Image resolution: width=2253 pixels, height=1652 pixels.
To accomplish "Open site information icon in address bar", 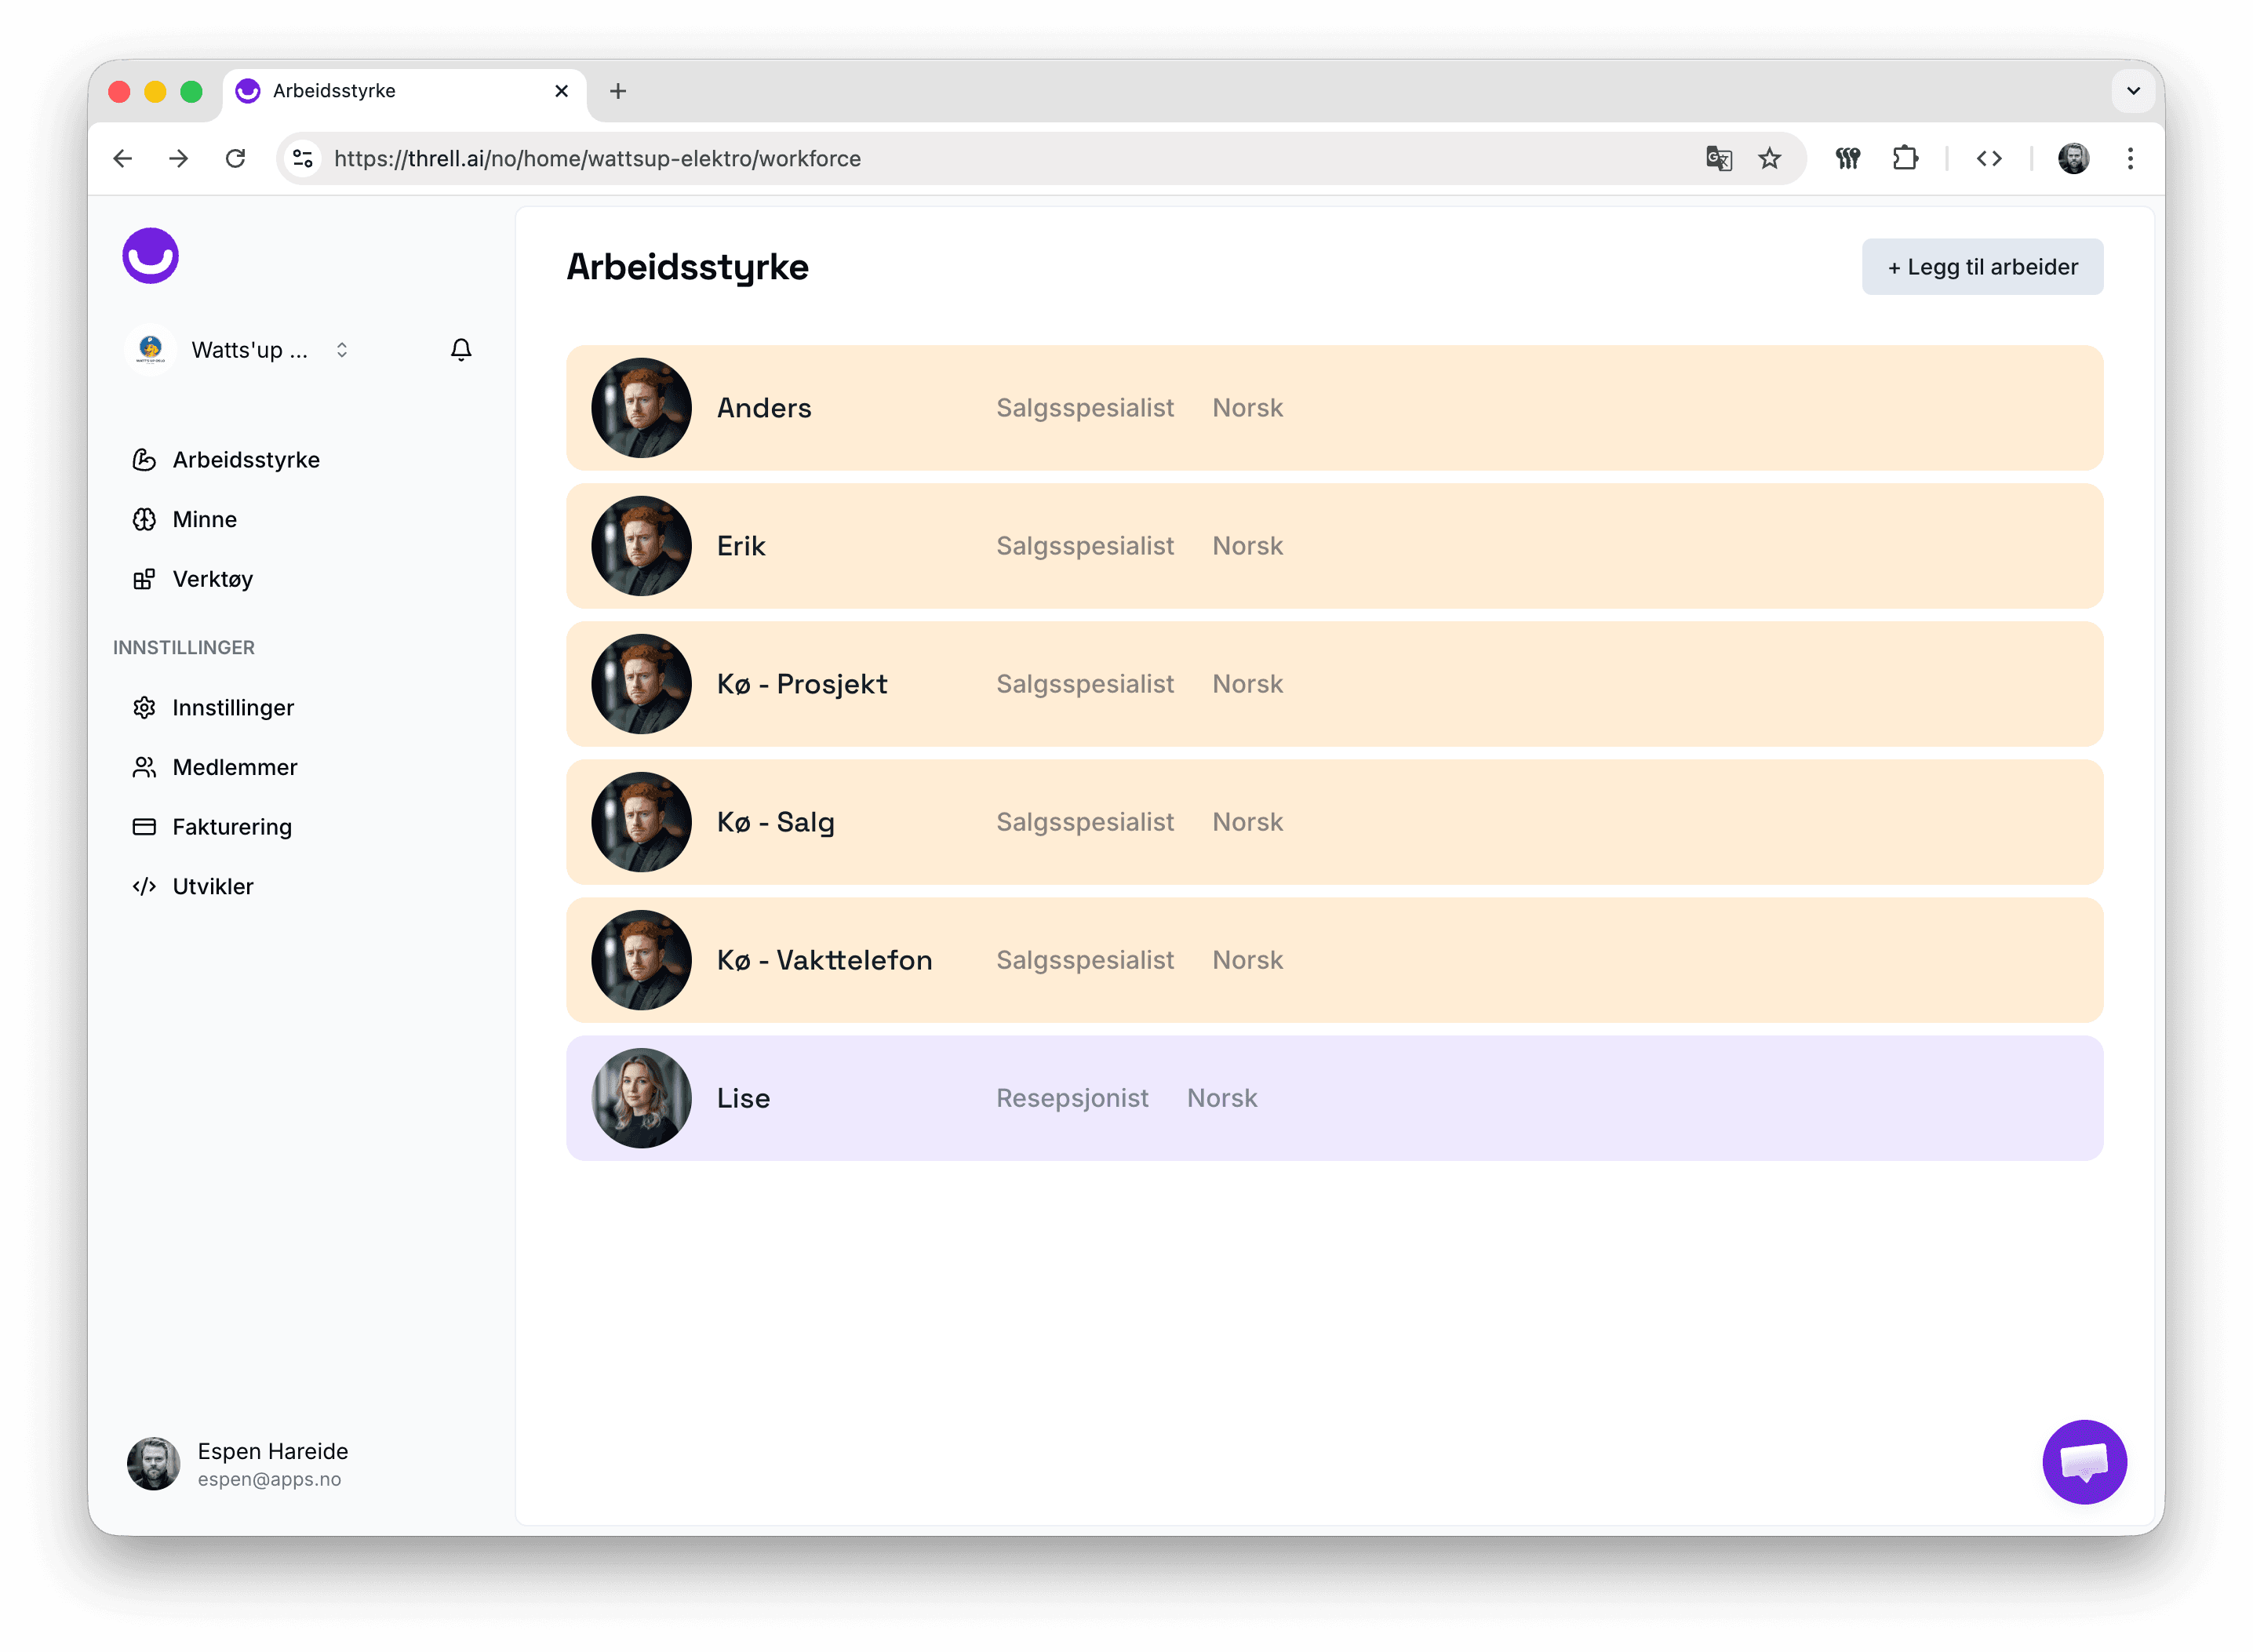I will click(303, 159).
